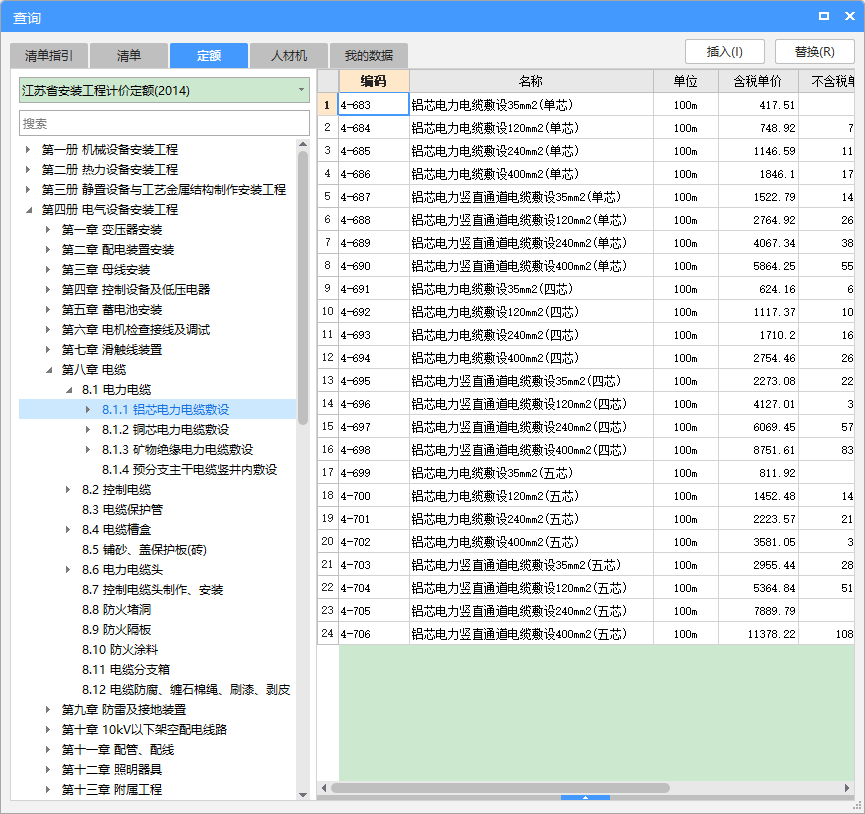
Task: Collapse the 第八章 电缆 chapter
Action: click(x=48, y=370)
